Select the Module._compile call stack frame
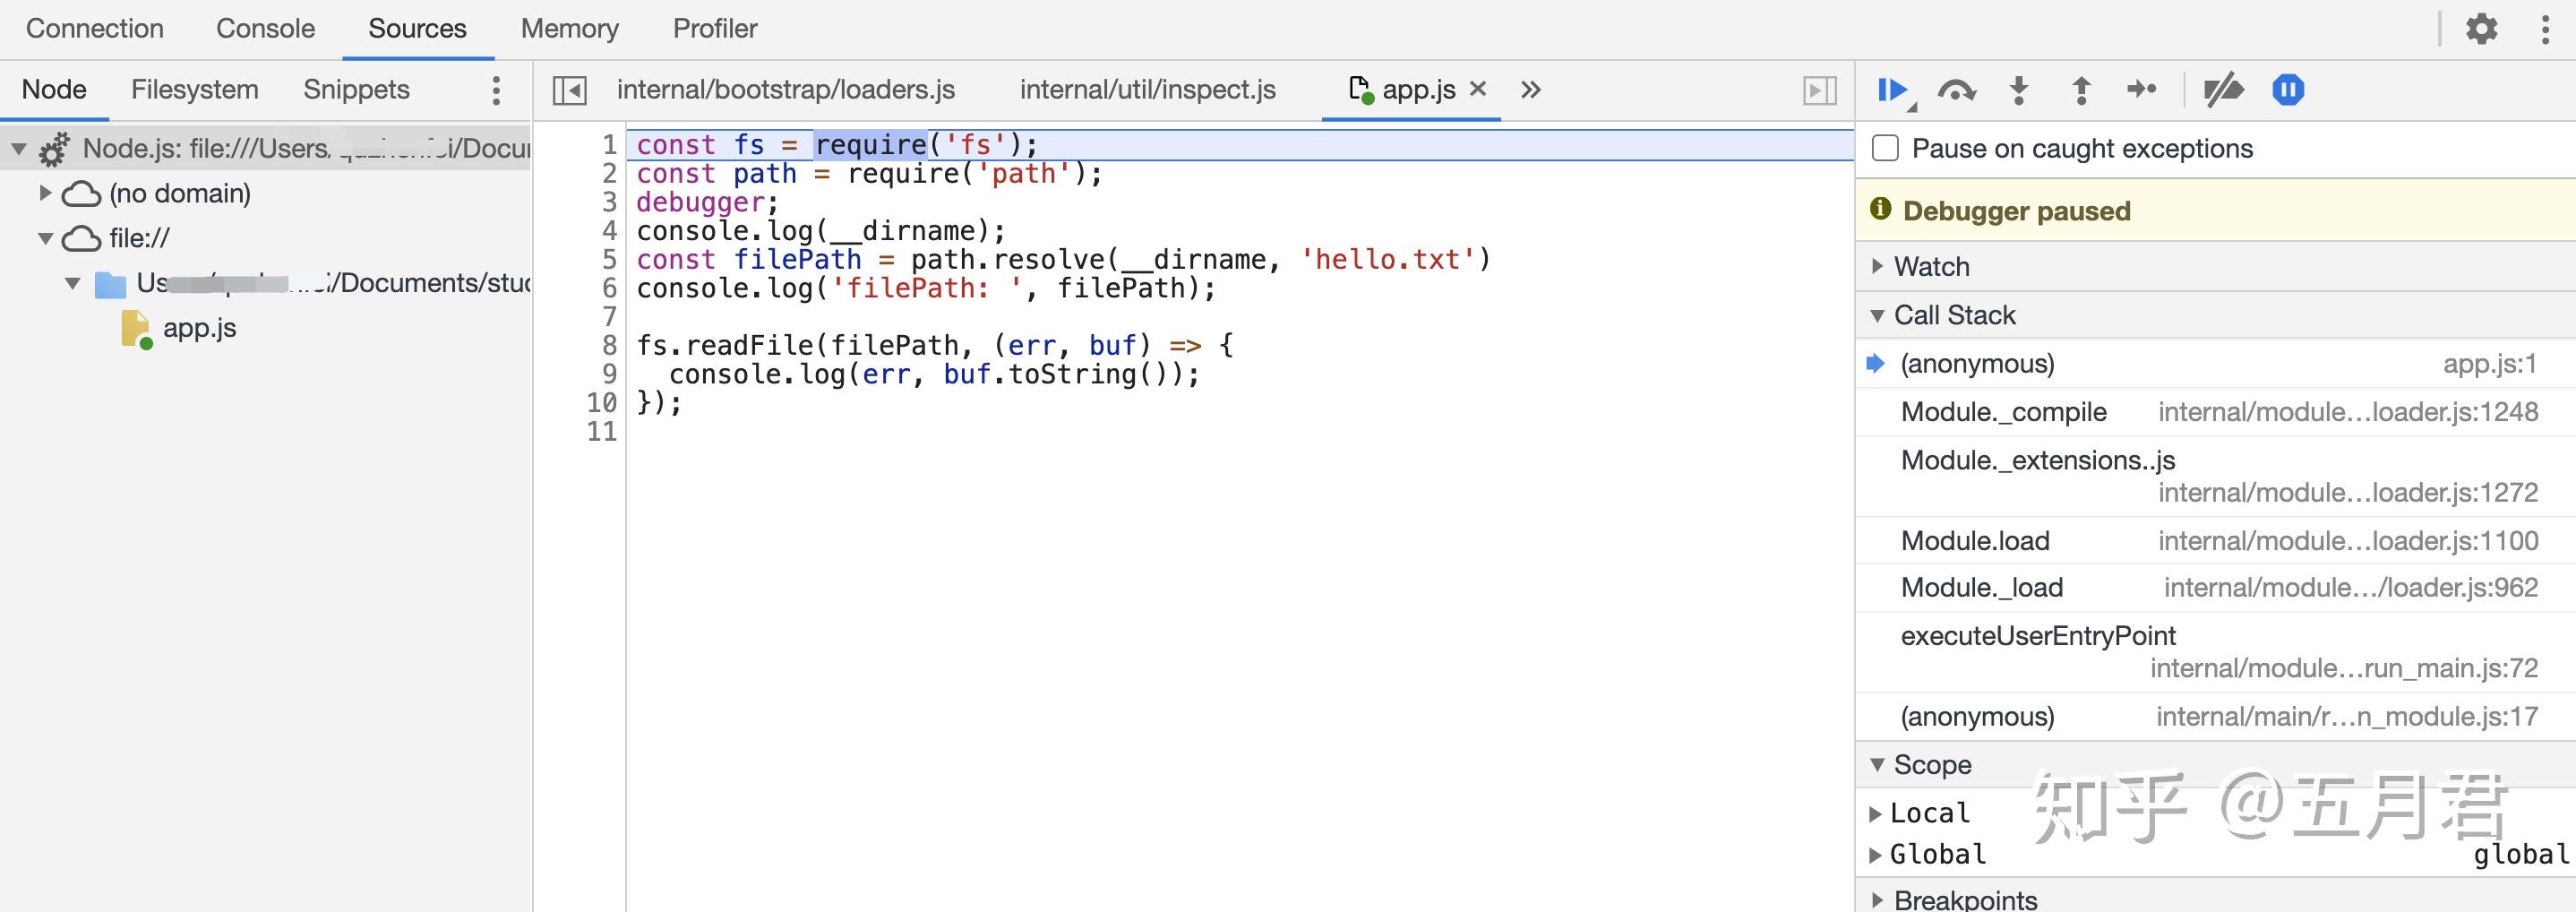 2003,411
